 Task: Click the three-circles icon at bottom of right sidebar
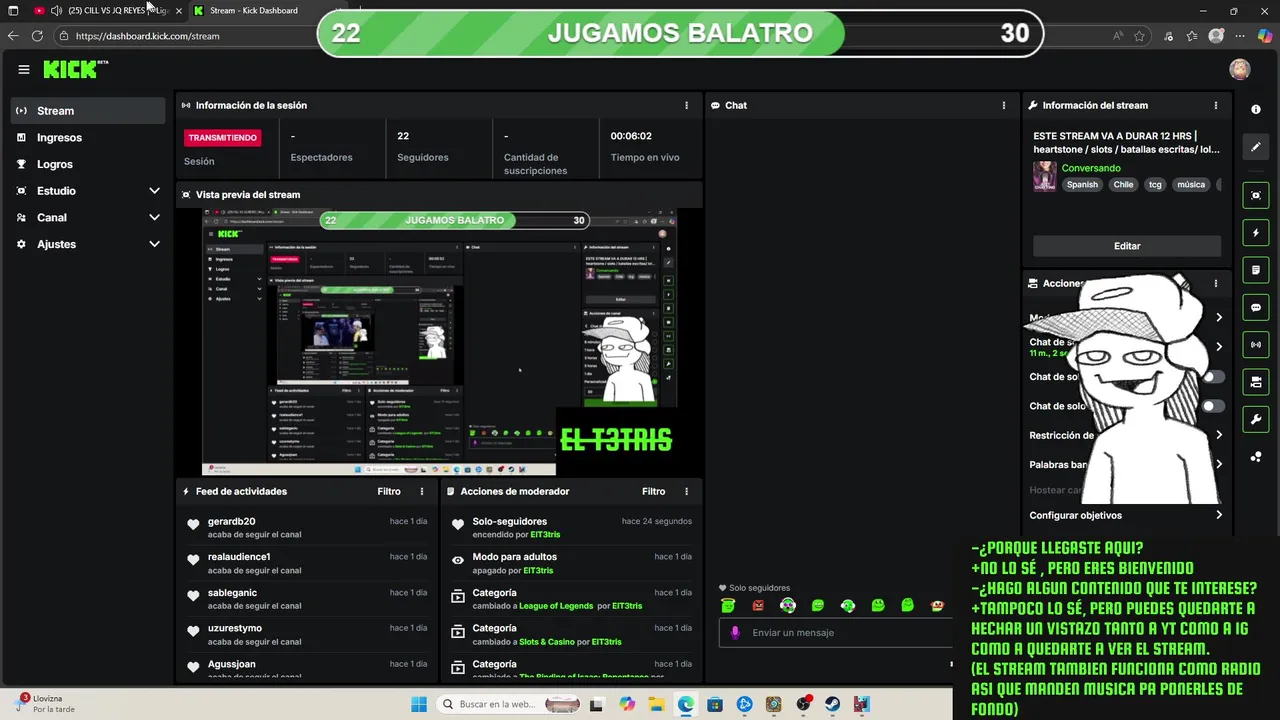click(x=1256, y=457)
